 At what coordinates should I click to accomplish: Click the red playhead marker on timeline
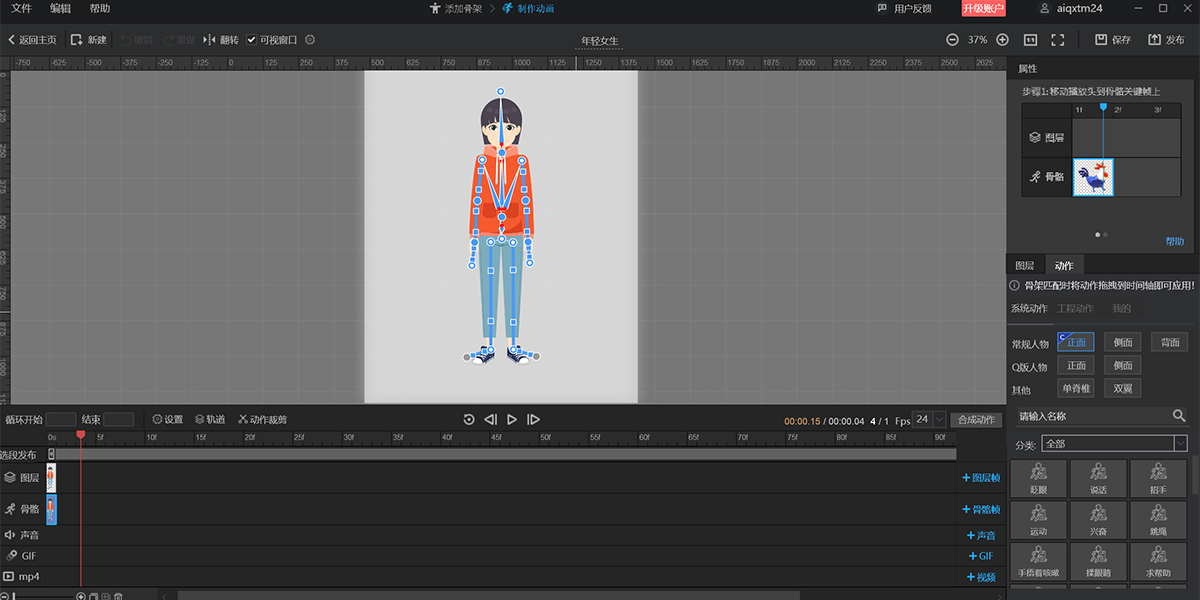click(x=81, y=435)
